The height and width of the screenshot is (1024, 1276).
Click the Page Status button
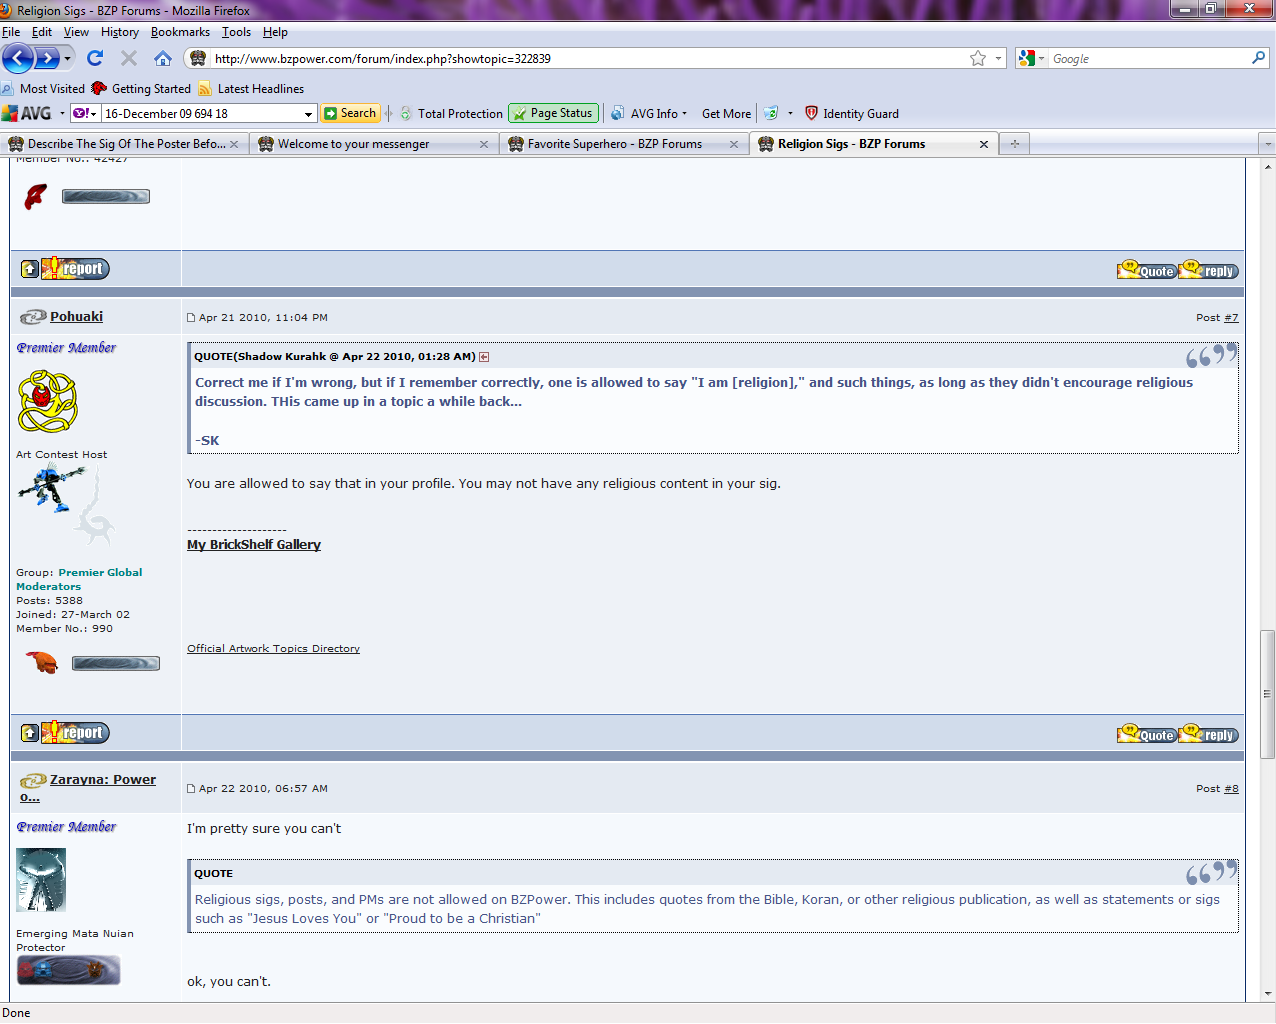[553, 113]
